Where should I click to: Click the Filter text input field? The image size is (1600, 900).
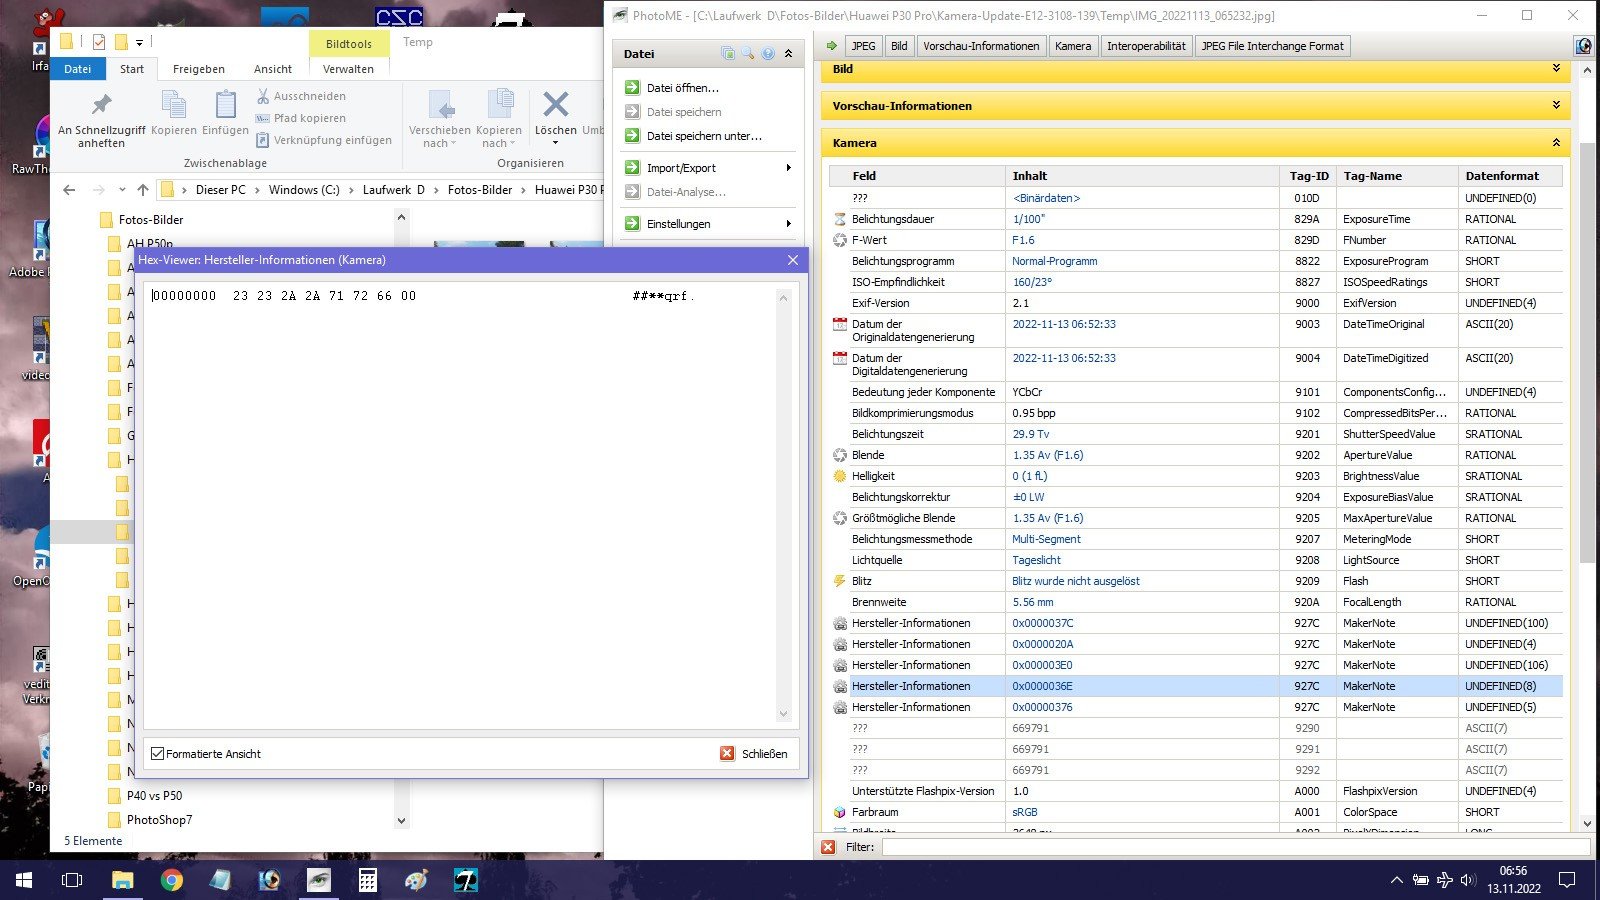pos(1235,847)
